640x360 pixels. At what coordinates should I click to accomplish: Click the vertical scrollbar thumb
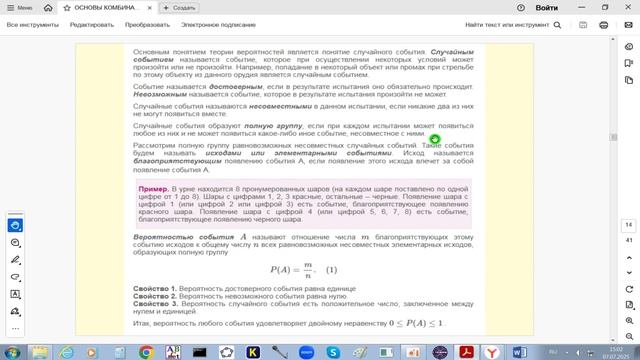[613, 137]
